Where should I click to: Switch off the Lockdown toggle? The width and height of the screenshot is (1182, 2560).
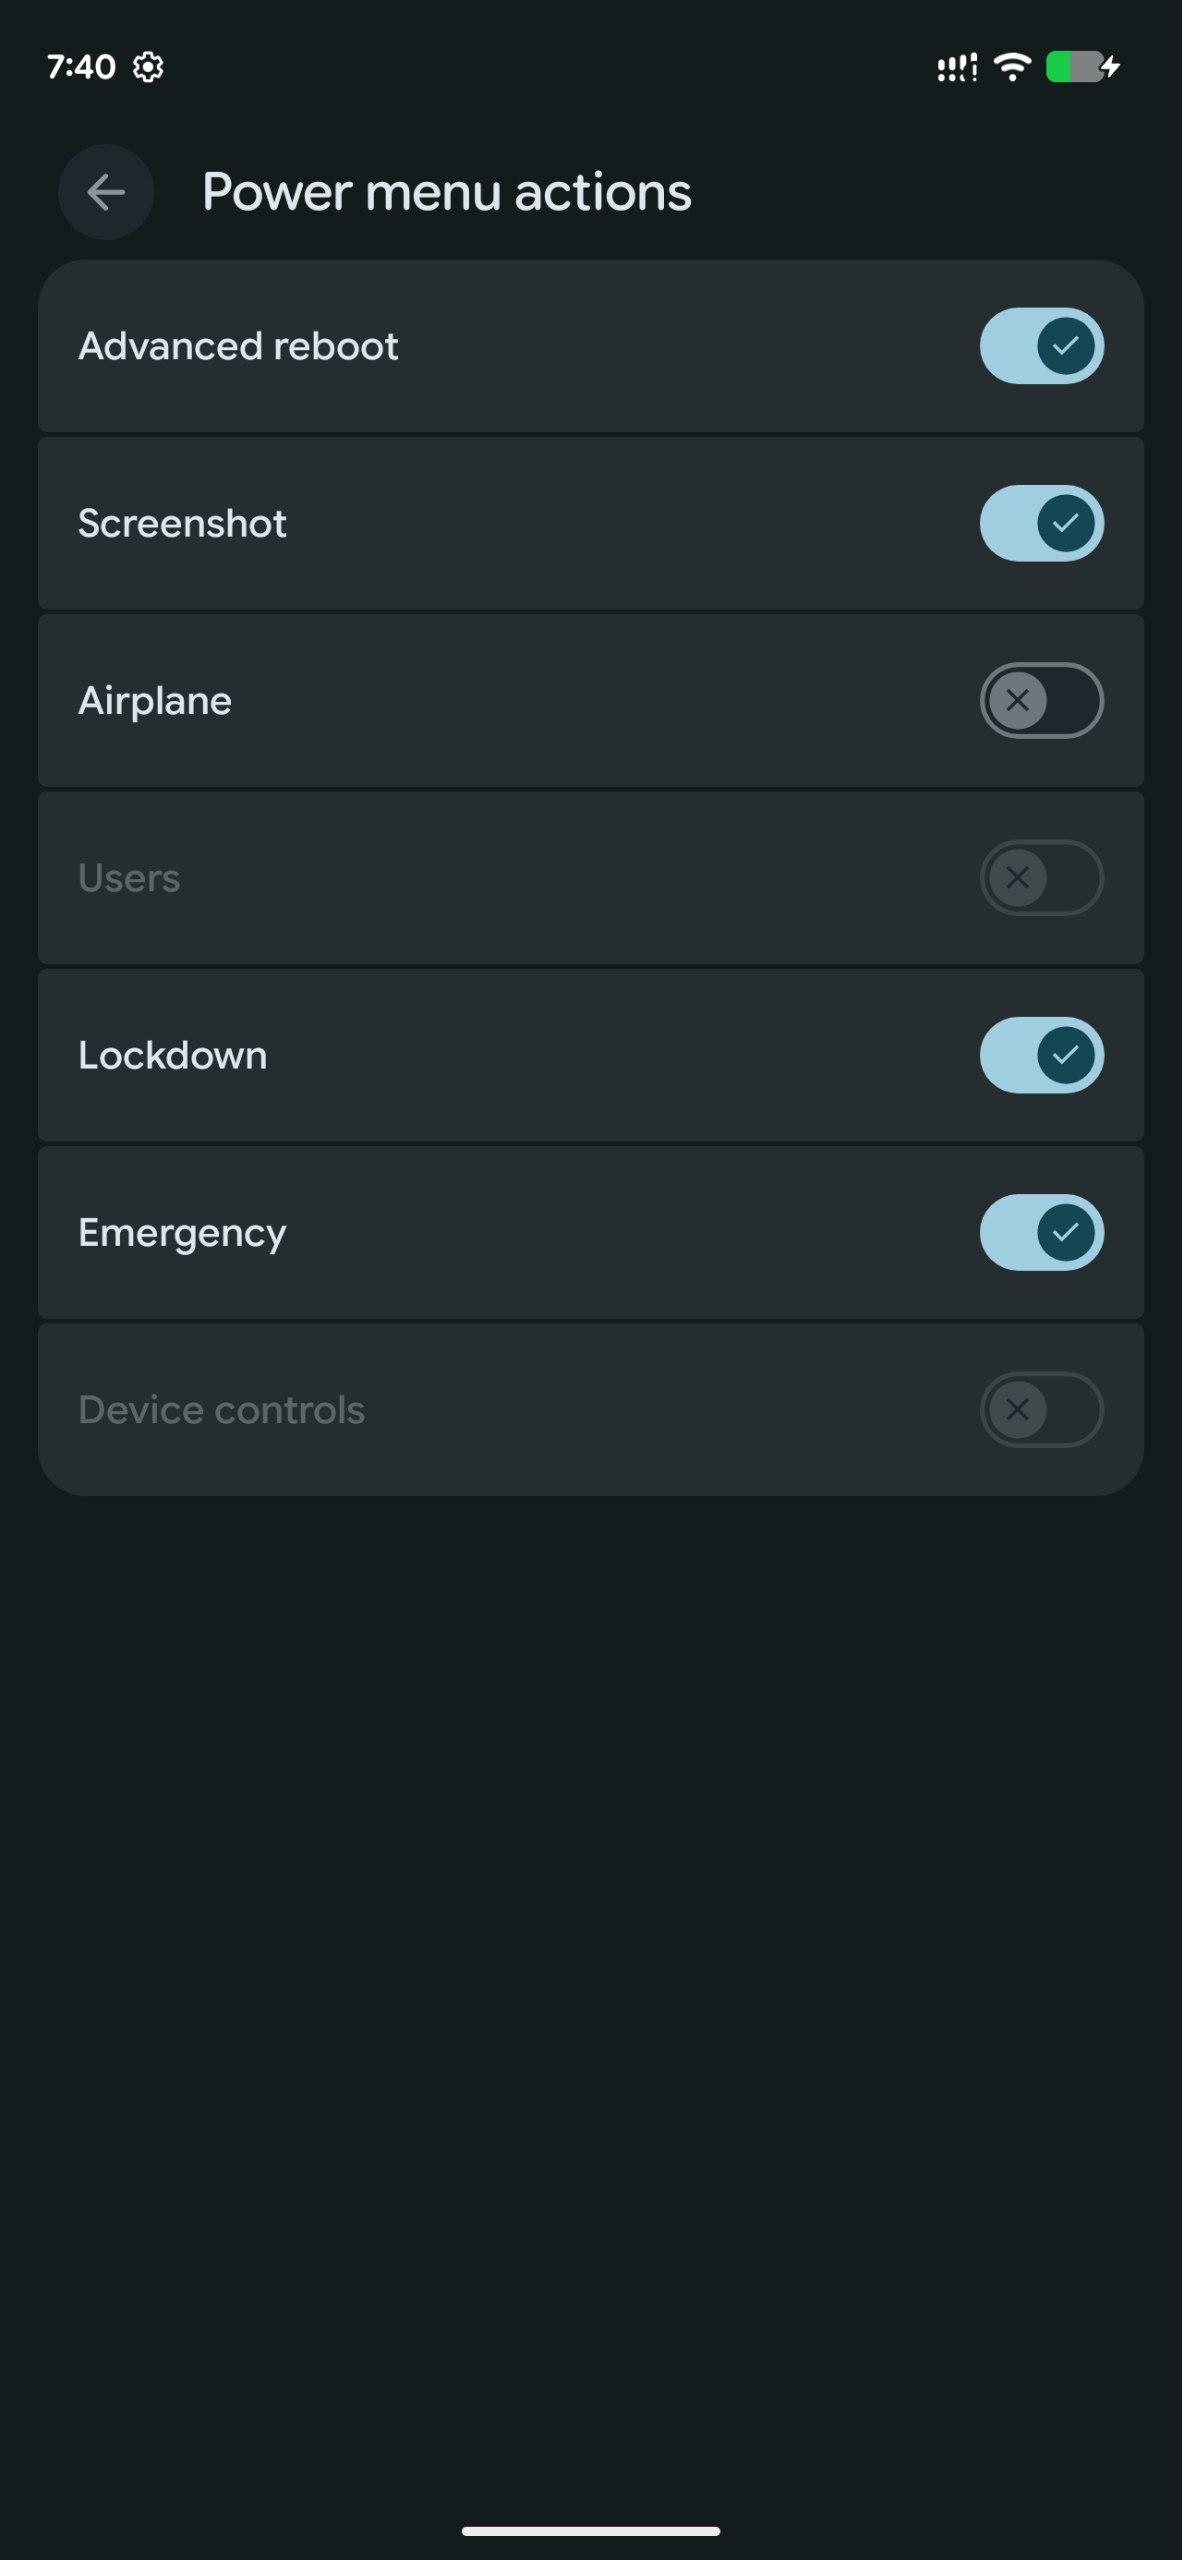tap(1041, 1055)
